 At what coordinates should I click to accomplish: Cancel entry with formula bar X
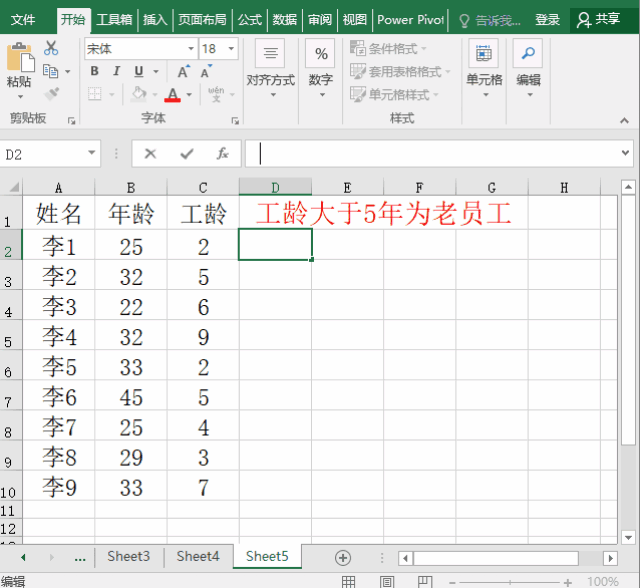click(x=151, y=153)
